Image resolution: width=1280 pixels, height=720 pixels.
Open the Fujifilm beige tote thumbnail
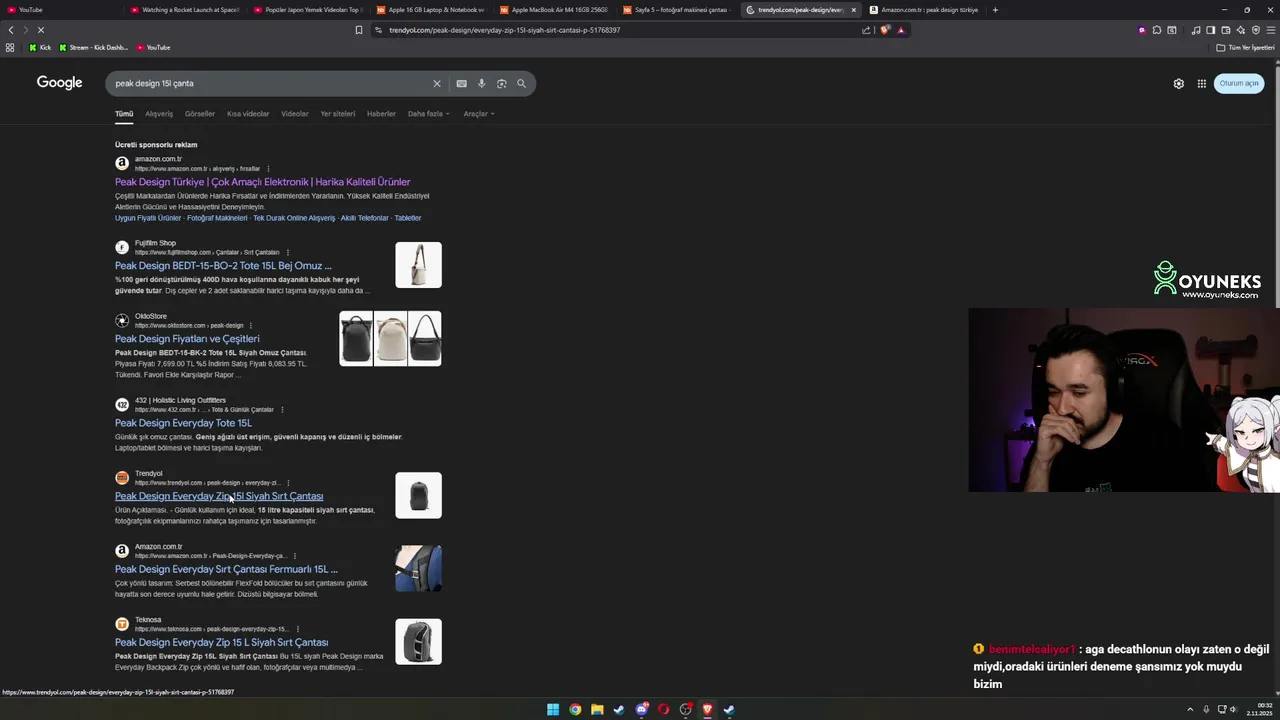[418, 265]
